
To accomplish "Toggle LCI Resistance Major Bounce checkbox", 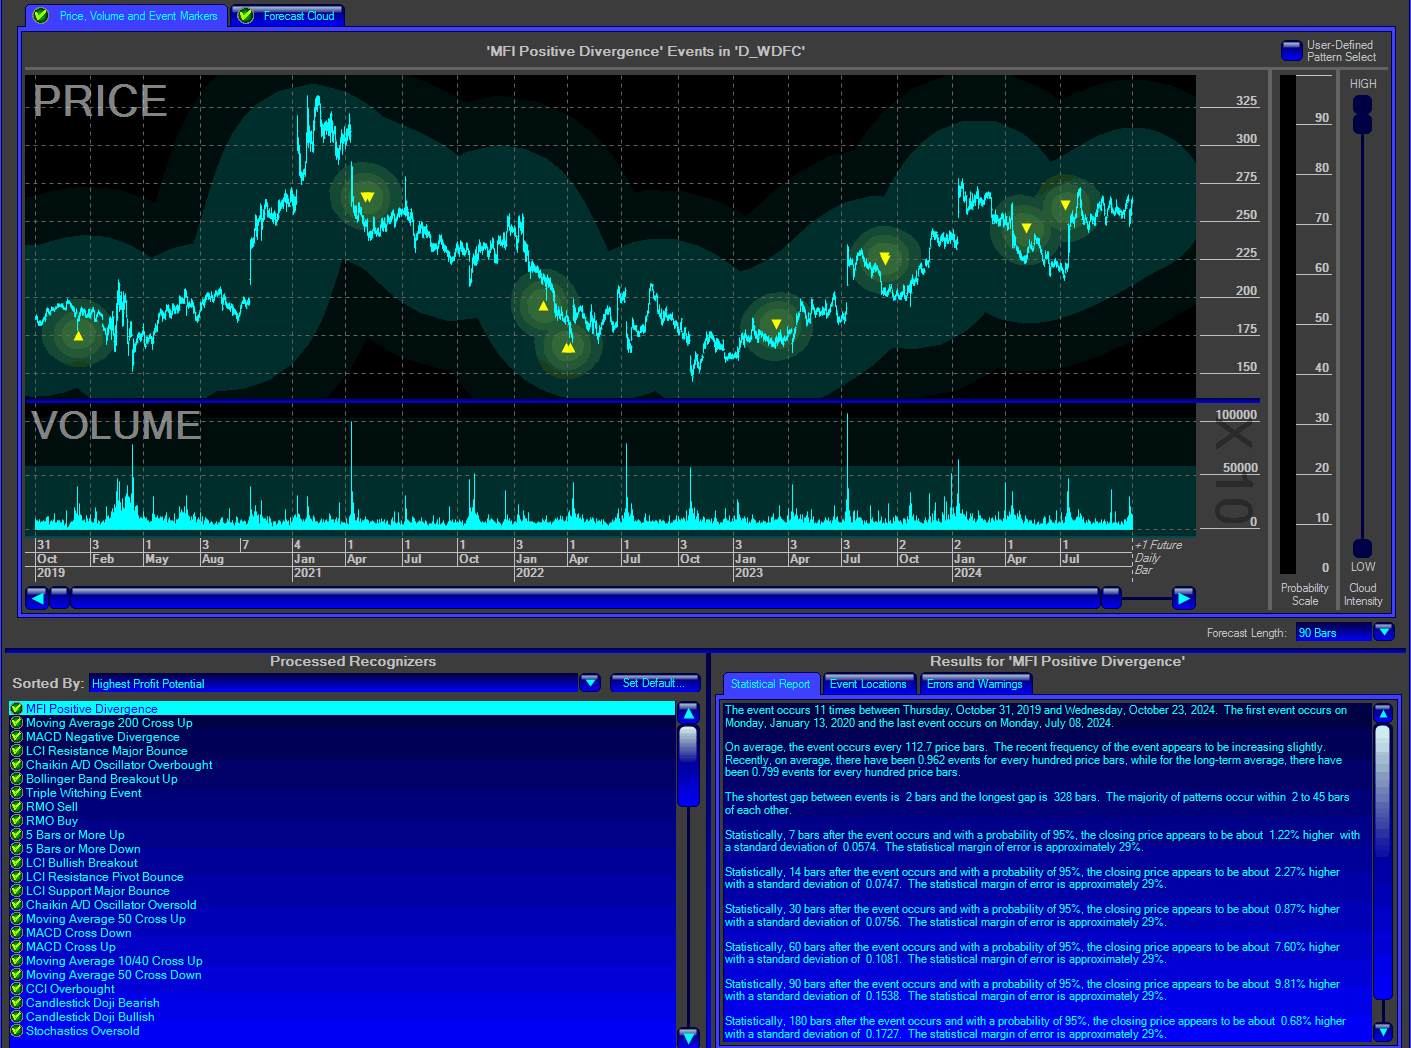I will pyautogui.click(x=16, y=751).
